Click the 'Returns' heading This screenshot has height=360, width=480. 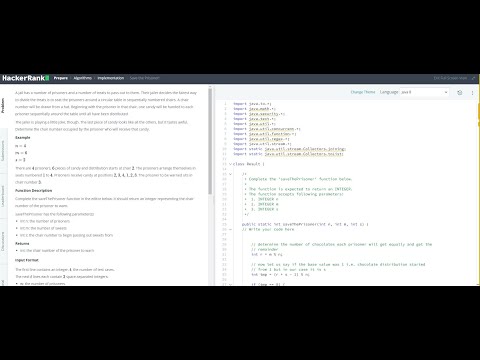22,243
